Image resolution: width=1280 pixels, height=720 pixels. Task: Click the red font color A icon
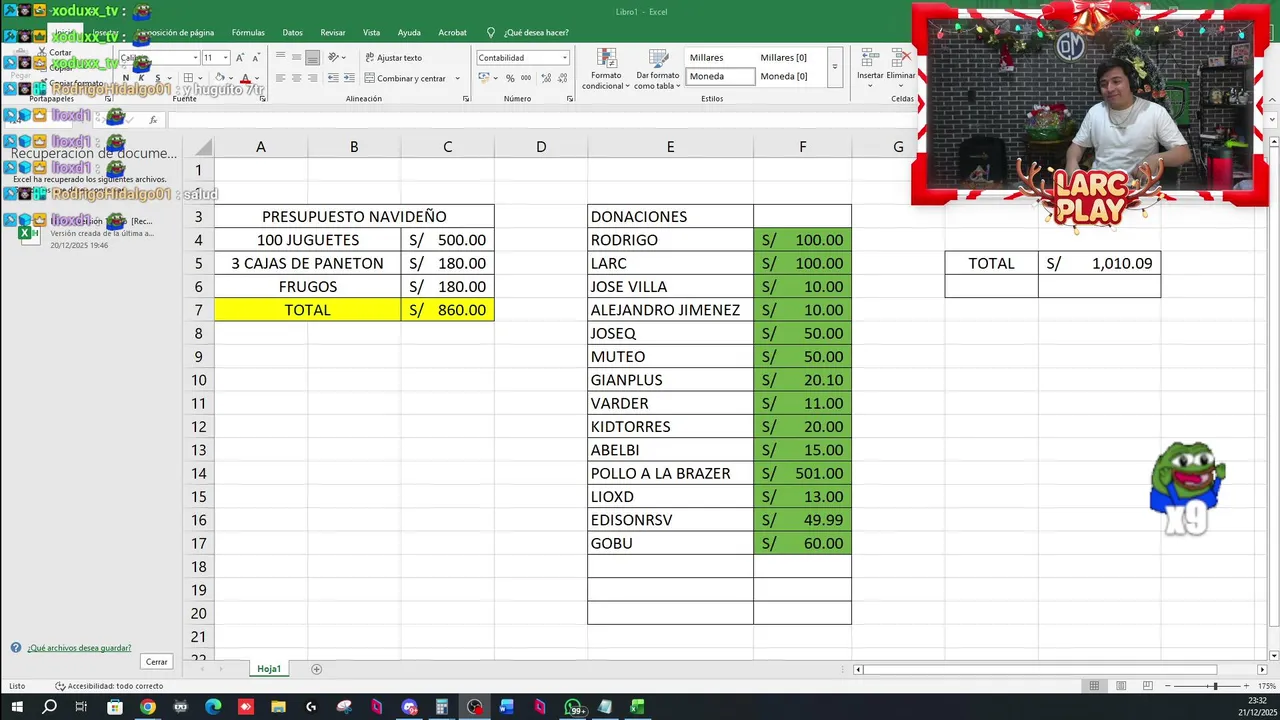click(x=245, y=78)
